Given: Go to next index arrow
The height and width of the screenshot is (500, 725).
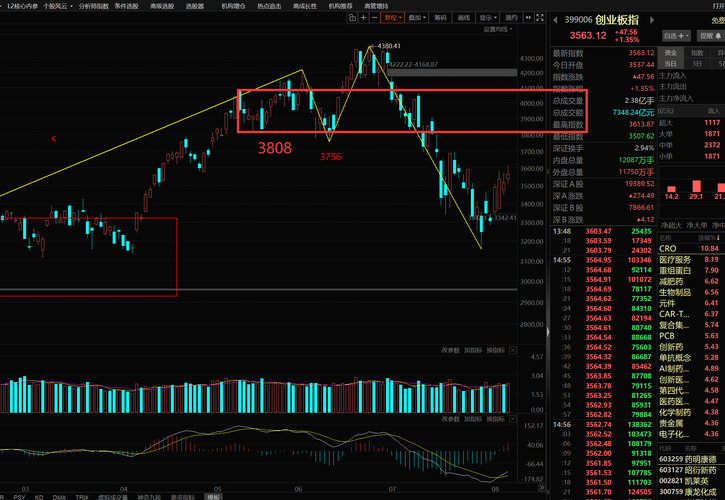Looking at the screenshot, I should coord(652,20).
